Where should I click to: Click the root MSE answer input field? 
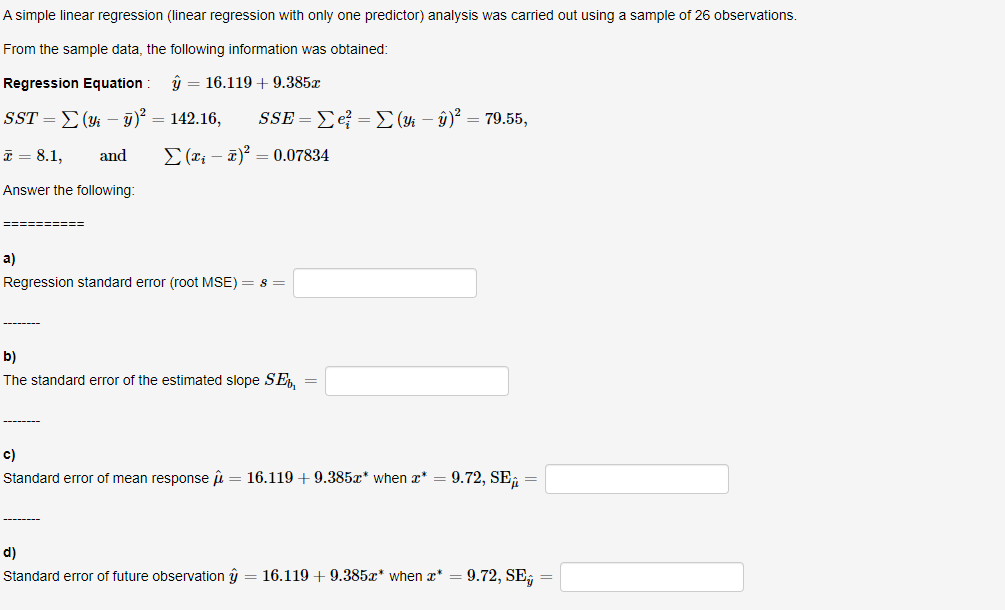(x=385, y=283)
